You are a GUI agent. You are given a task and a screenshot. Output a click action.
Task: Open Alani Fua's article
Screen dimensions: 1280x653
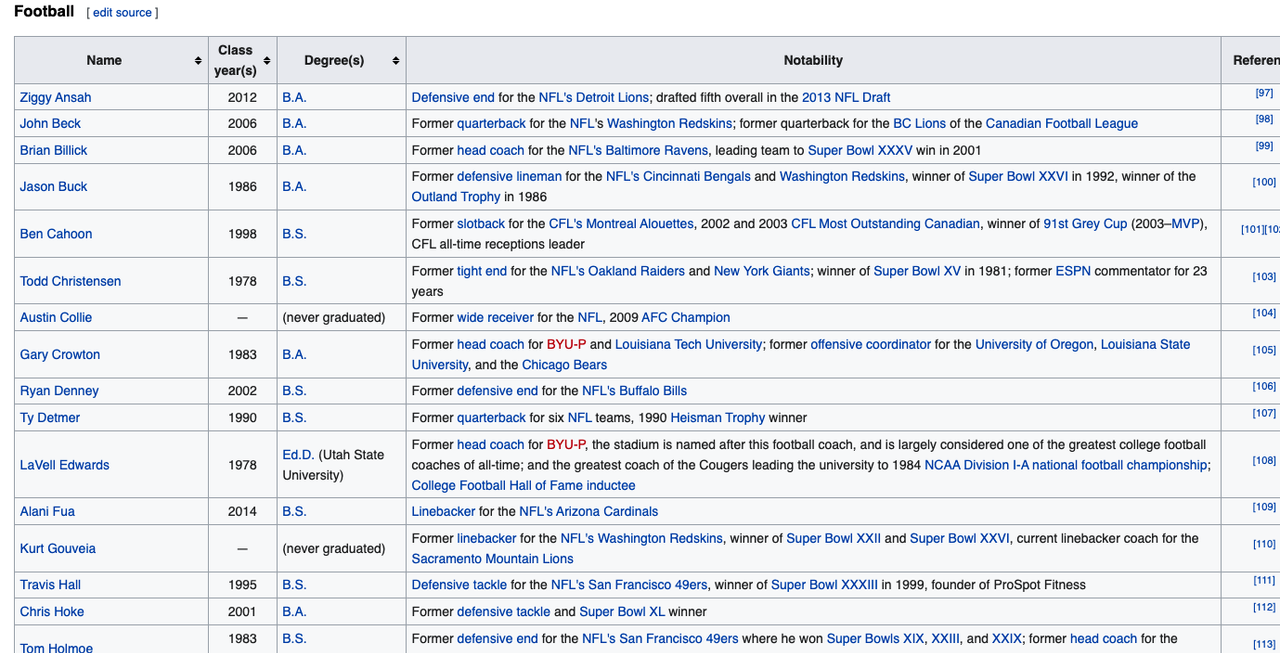47,511
